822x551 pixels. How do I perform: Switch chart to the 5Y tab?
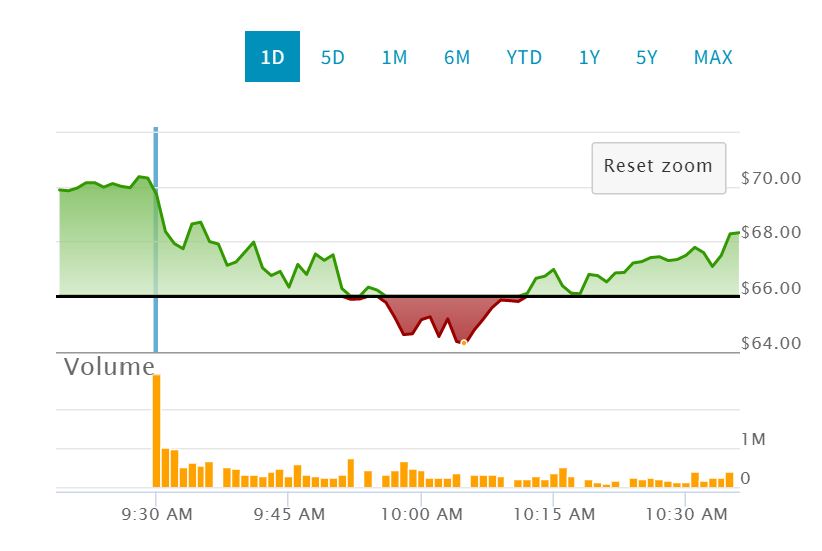click(647, 57)
